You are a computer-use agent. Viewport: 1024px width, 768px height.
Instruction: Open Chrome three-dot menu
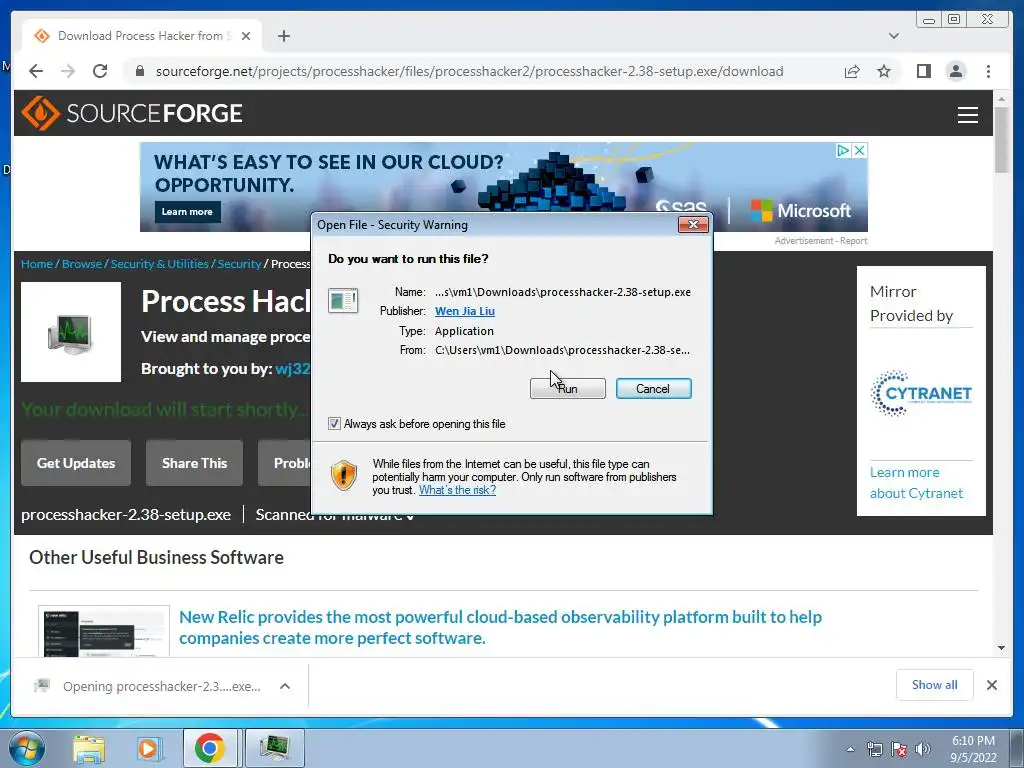988,71
